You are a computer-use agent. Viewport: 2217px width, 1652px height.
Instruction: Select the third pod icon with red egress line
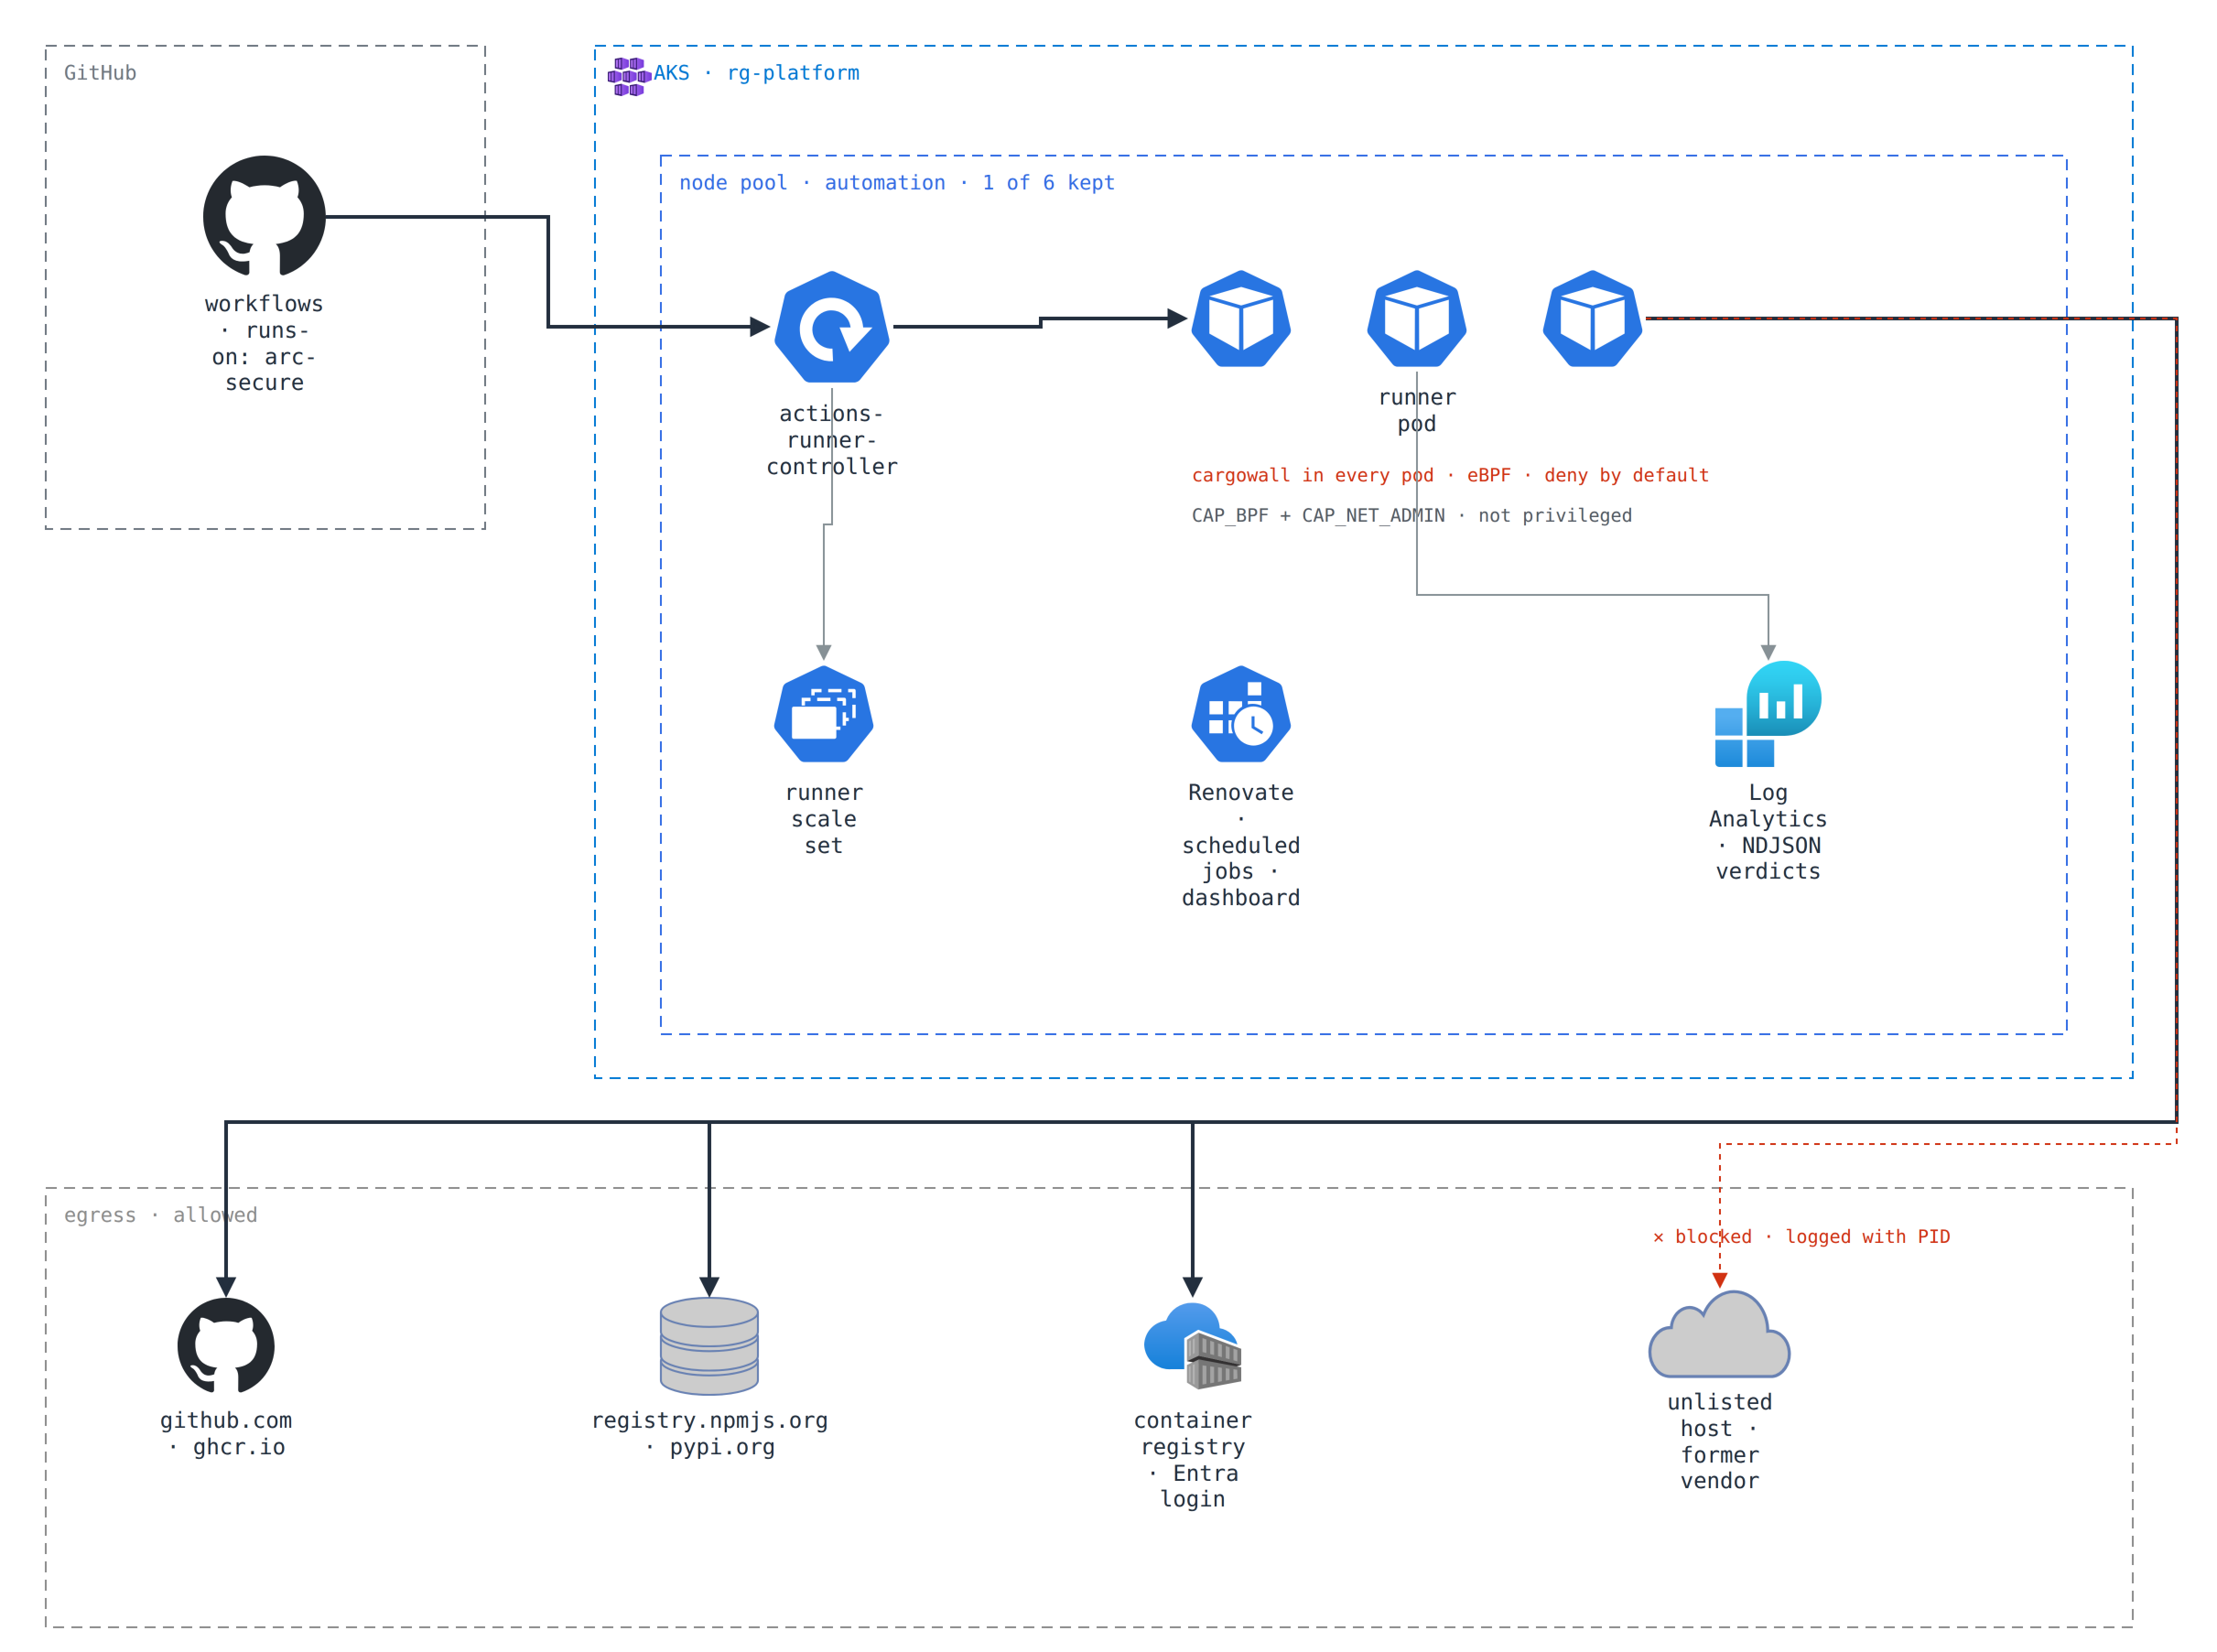(1592, 319)
